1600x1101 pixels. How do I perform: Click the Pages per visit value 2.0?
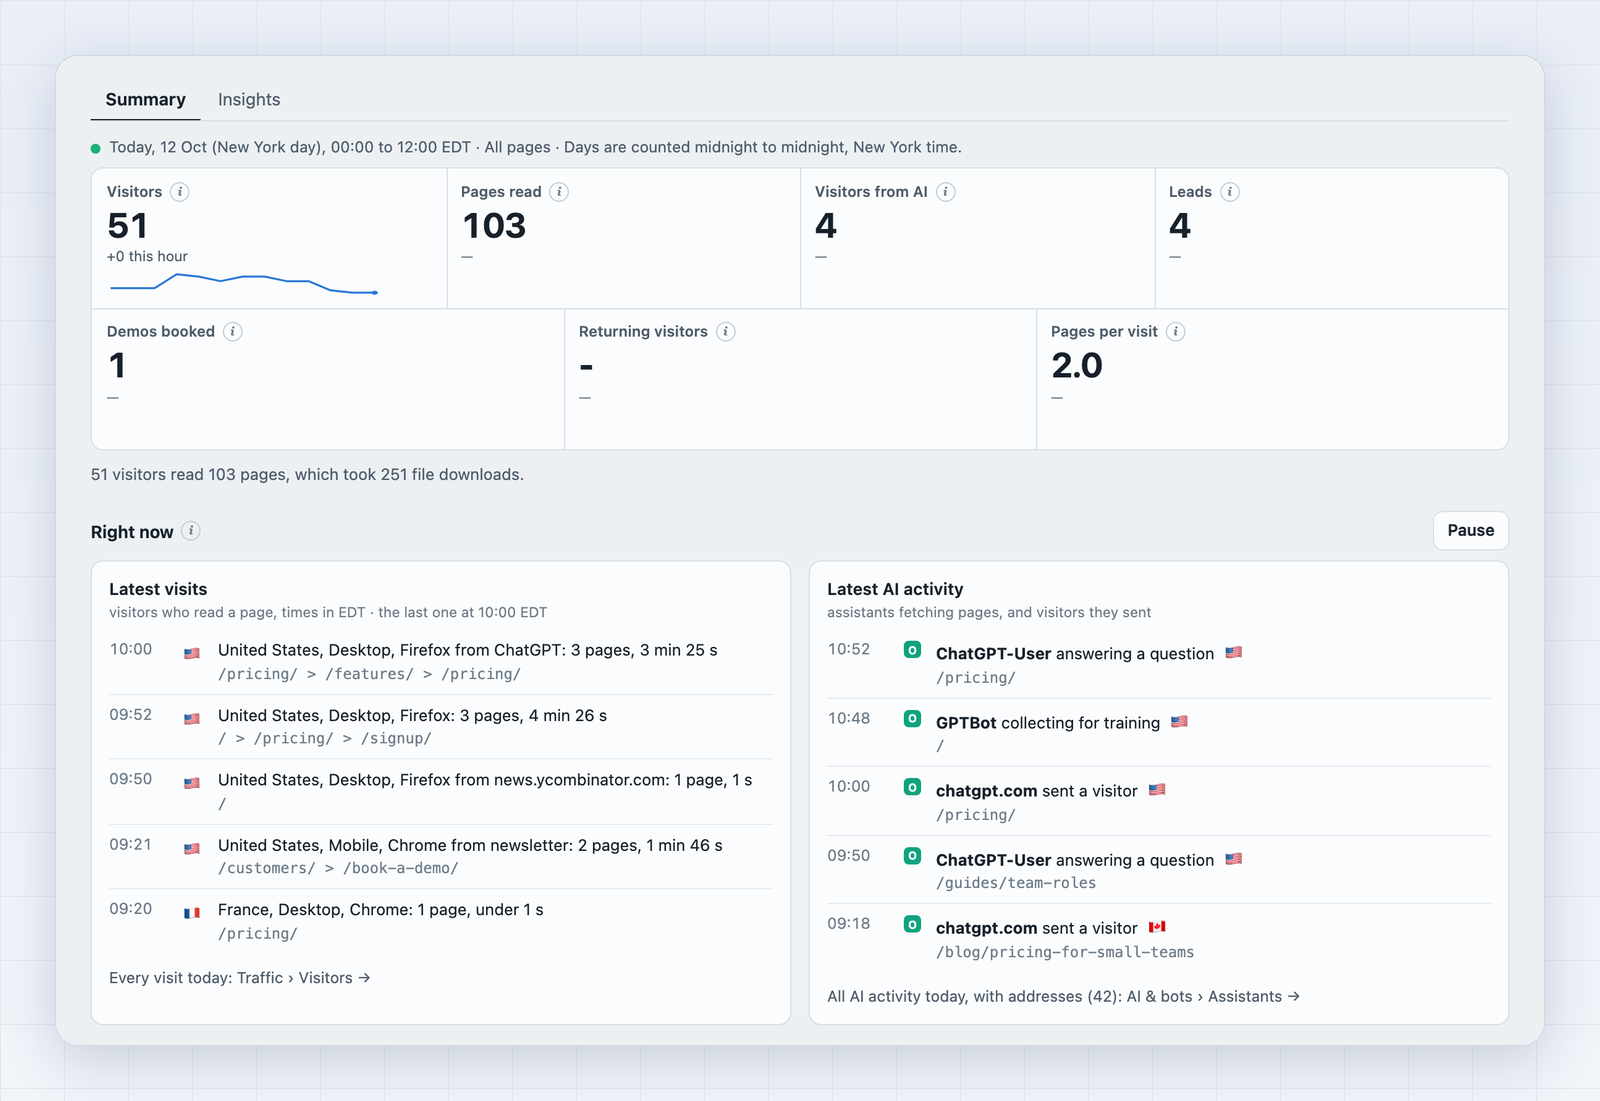coord(1077,366)
